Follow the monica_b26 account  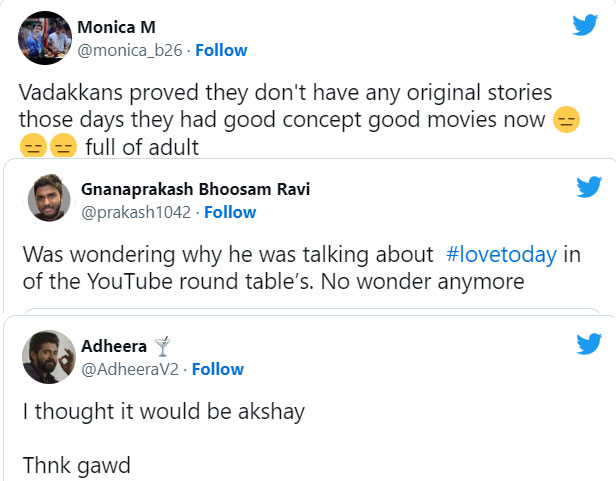point(221,50)
